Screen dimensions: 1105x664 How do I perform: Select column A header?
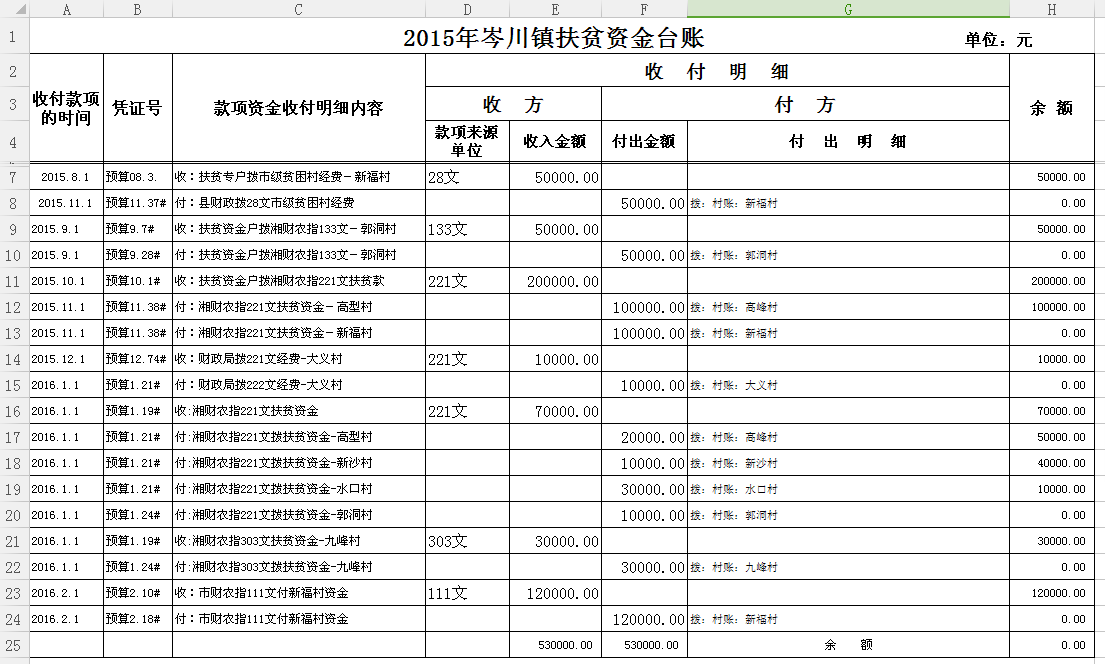point(66,9)
